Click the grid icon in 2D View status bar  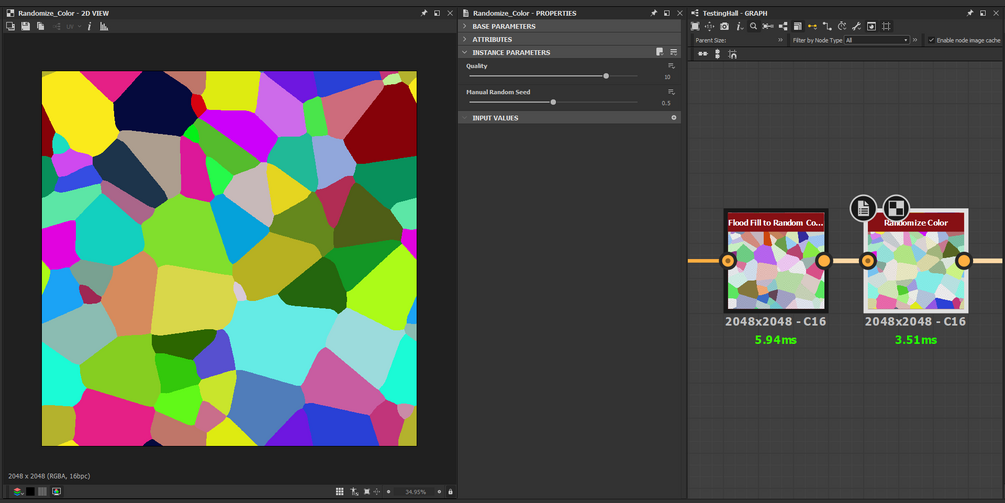(x=340, y=491)
